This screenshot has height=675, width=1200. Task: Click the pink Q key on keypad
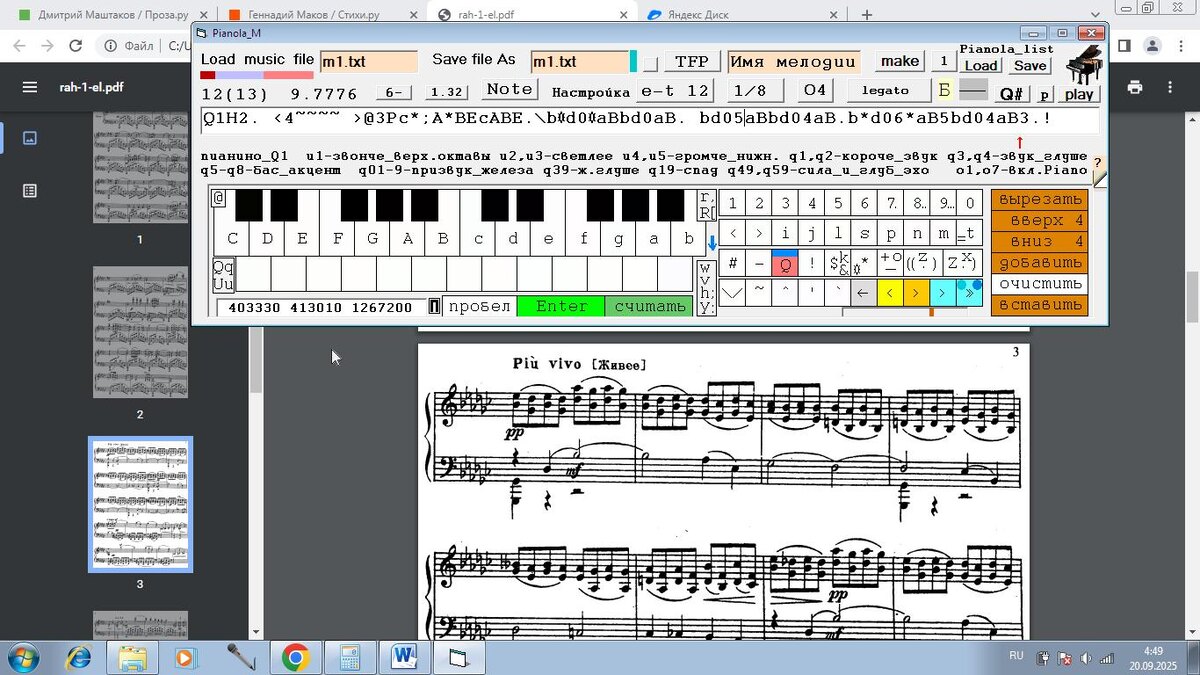coord(785,263)
